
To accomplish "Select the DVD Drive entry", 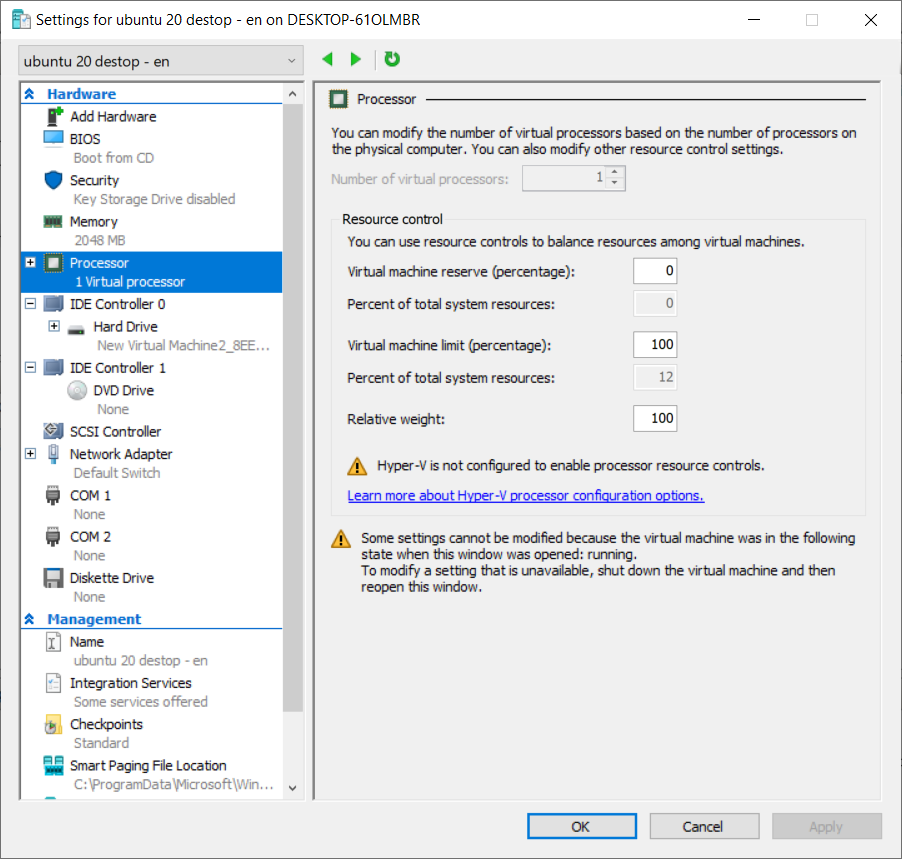I will coord(124,391).
